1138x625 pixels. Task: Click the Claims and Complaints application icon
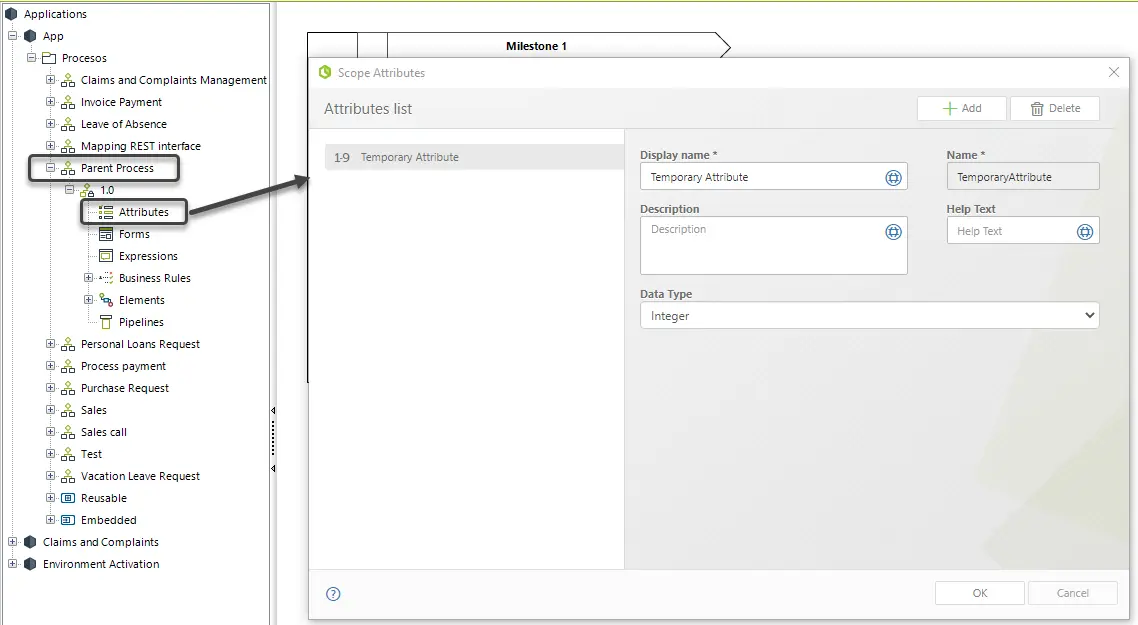point(30,542)
